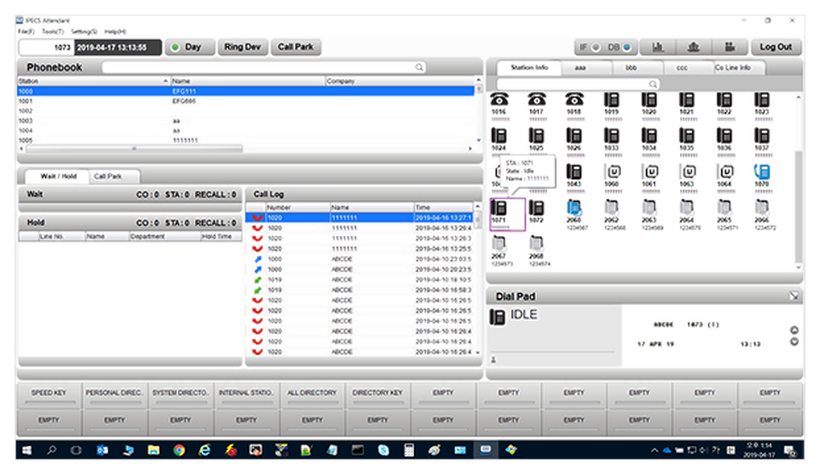
Task: Switch to bbb station group tab
Action: tap(631, 67)
